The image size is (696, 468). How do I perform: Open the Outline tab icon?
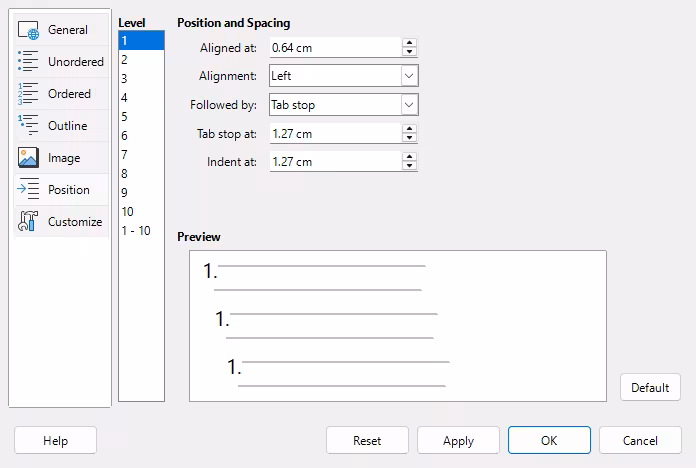coord(28,125)
